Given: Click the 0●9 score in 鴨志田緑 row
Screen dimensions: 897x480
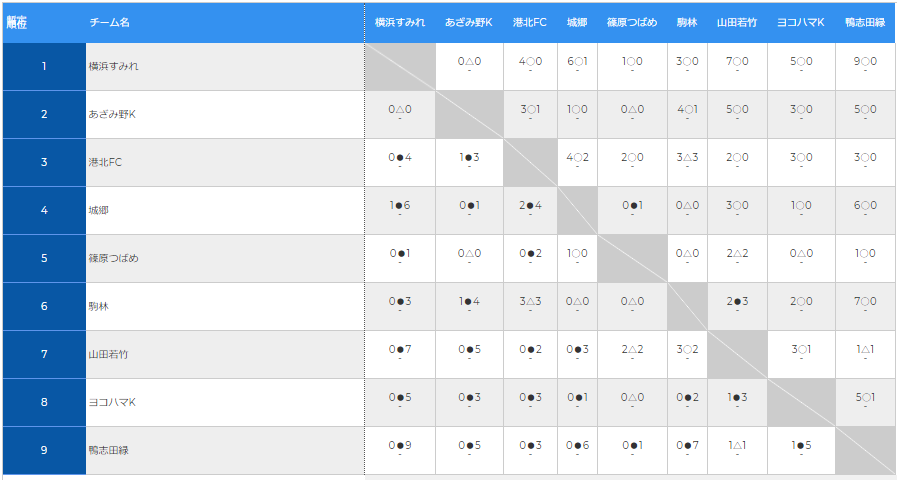Looking at the screenshot, I should (x=400, y=446).
